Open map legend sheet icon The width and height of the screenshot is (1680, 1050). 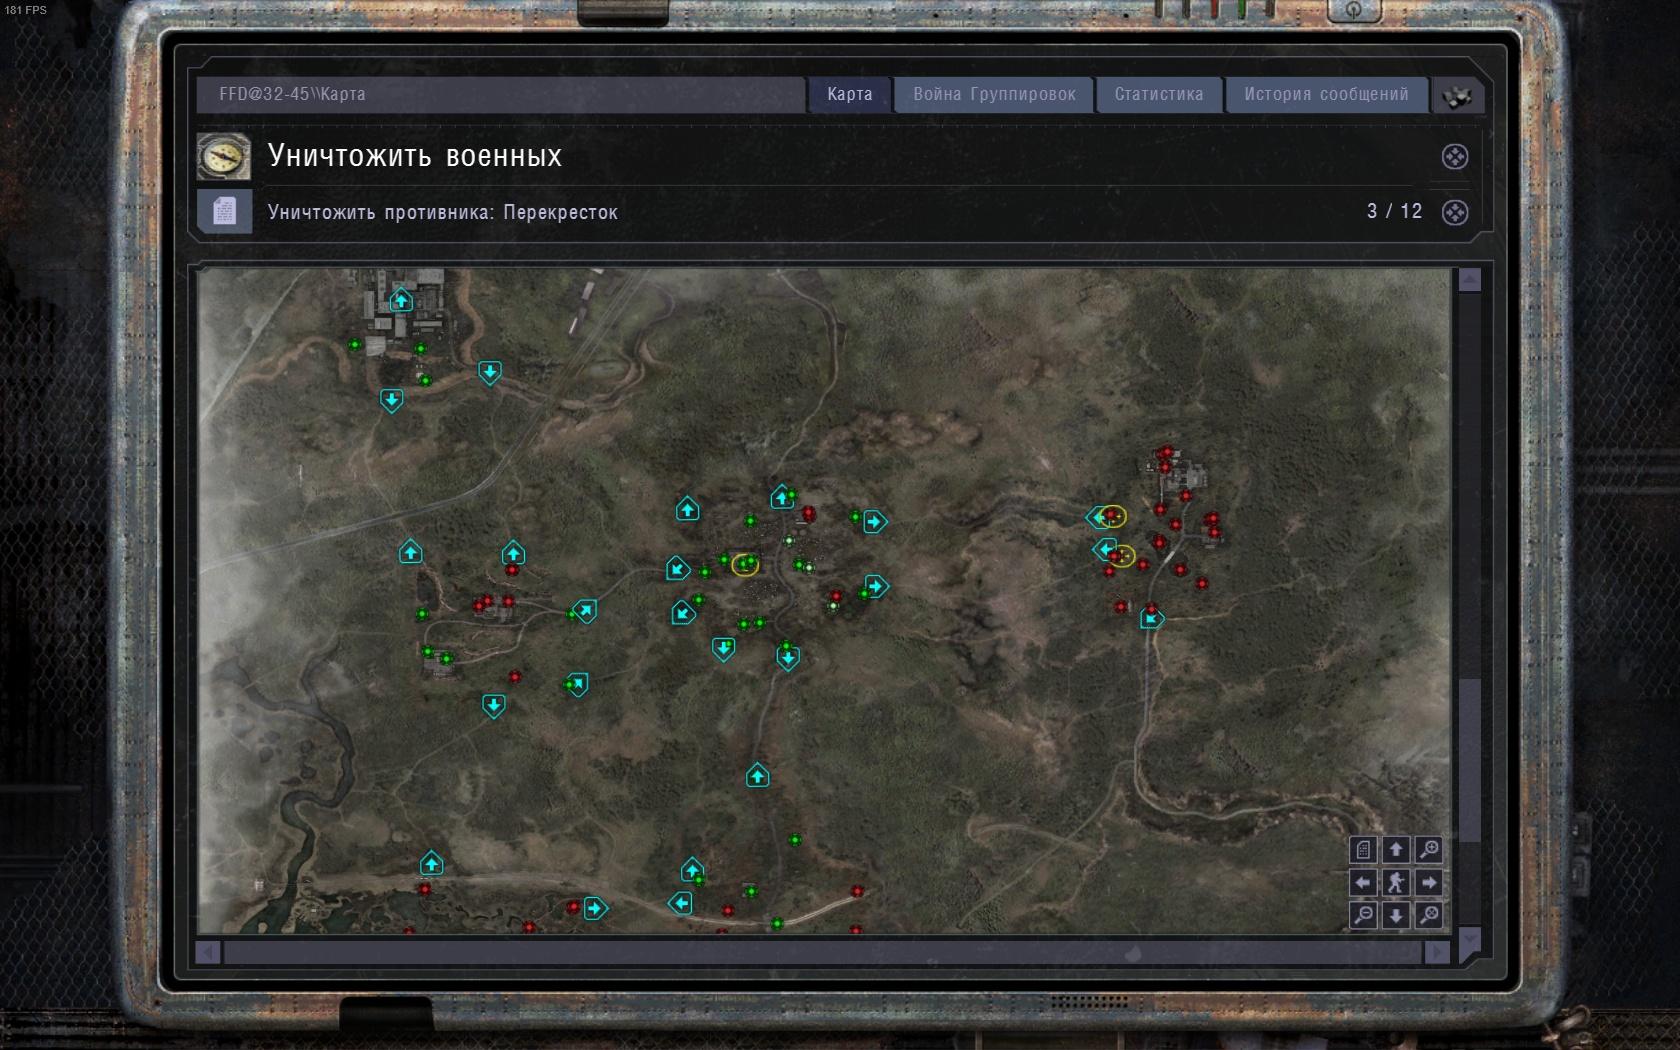tap(1363, 850)
